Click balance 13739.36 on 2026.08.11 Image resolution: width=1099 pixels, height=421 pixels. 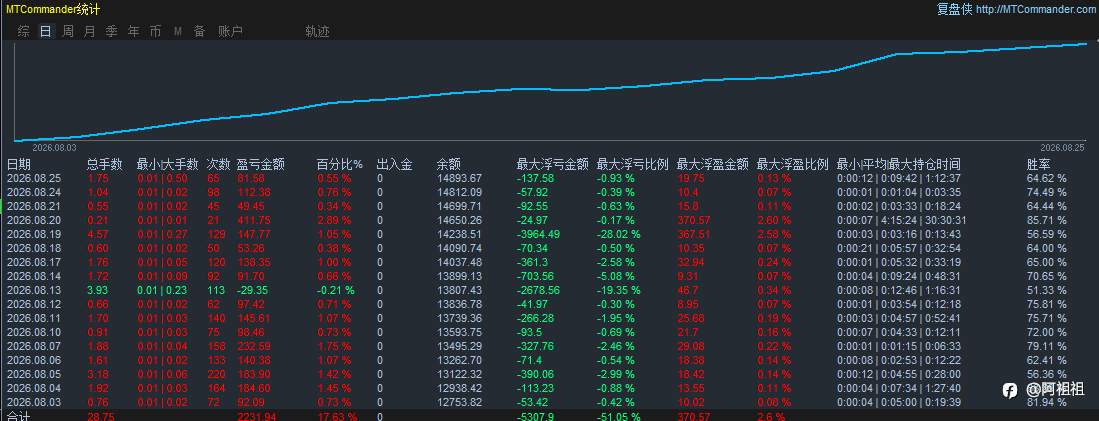pos(459,318)
